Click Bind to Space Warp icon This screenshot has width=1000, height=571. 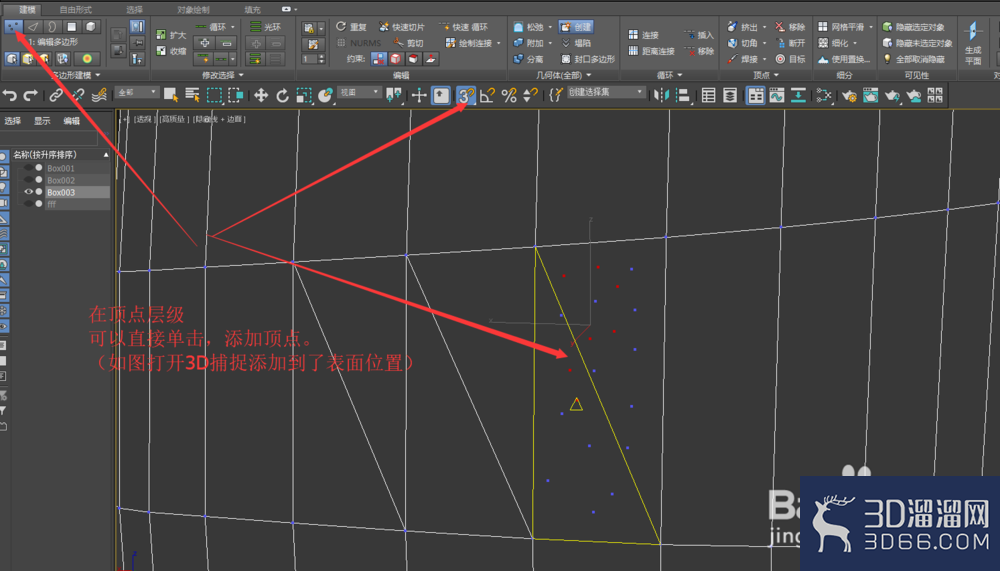click(x=99, y=96)
